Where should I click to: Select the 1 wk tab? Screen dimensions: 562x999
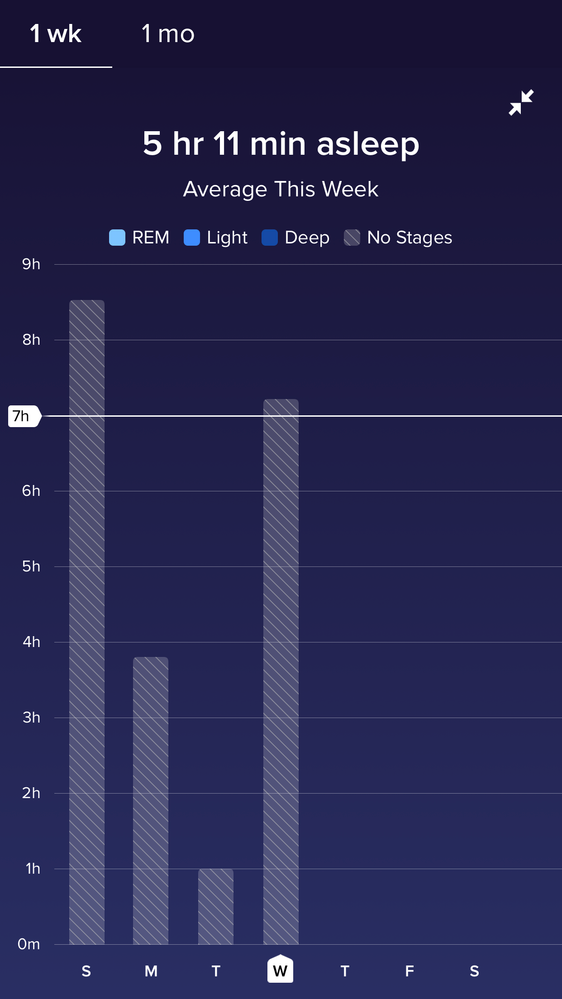pos(55,34)
